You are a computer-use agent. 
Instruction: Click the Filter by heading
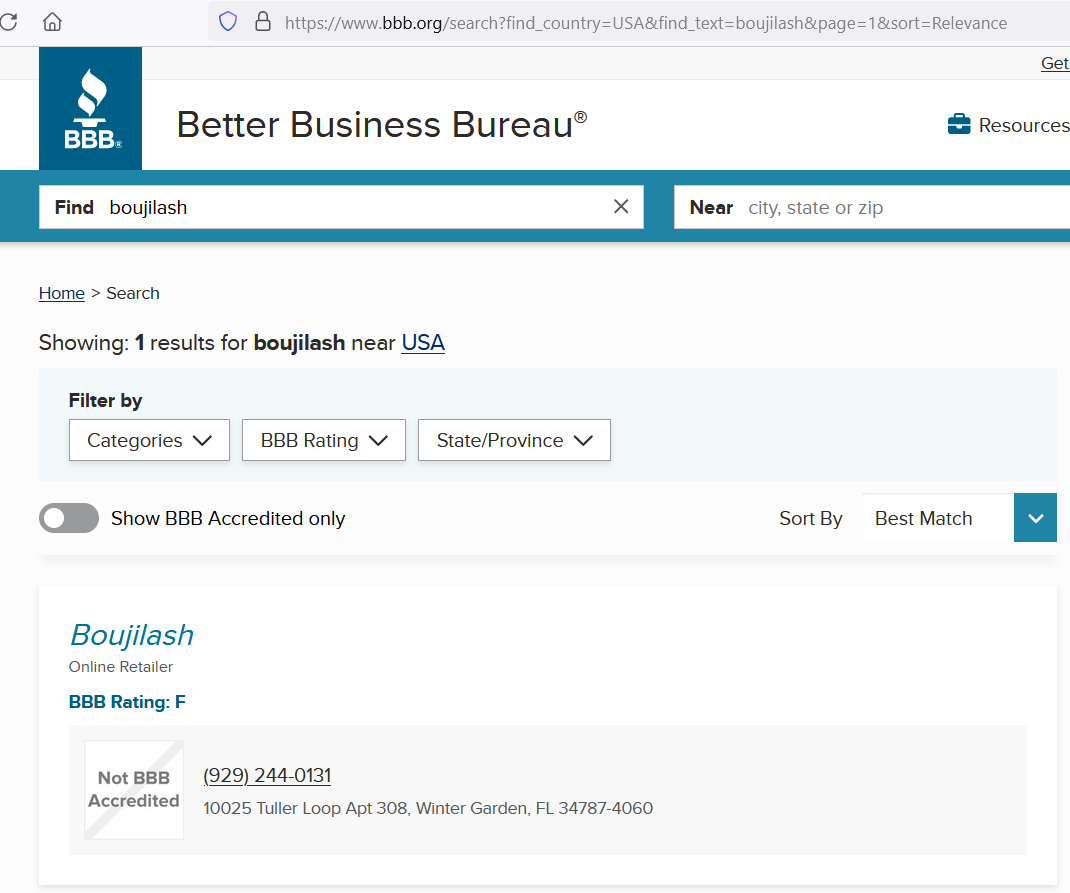105,400
